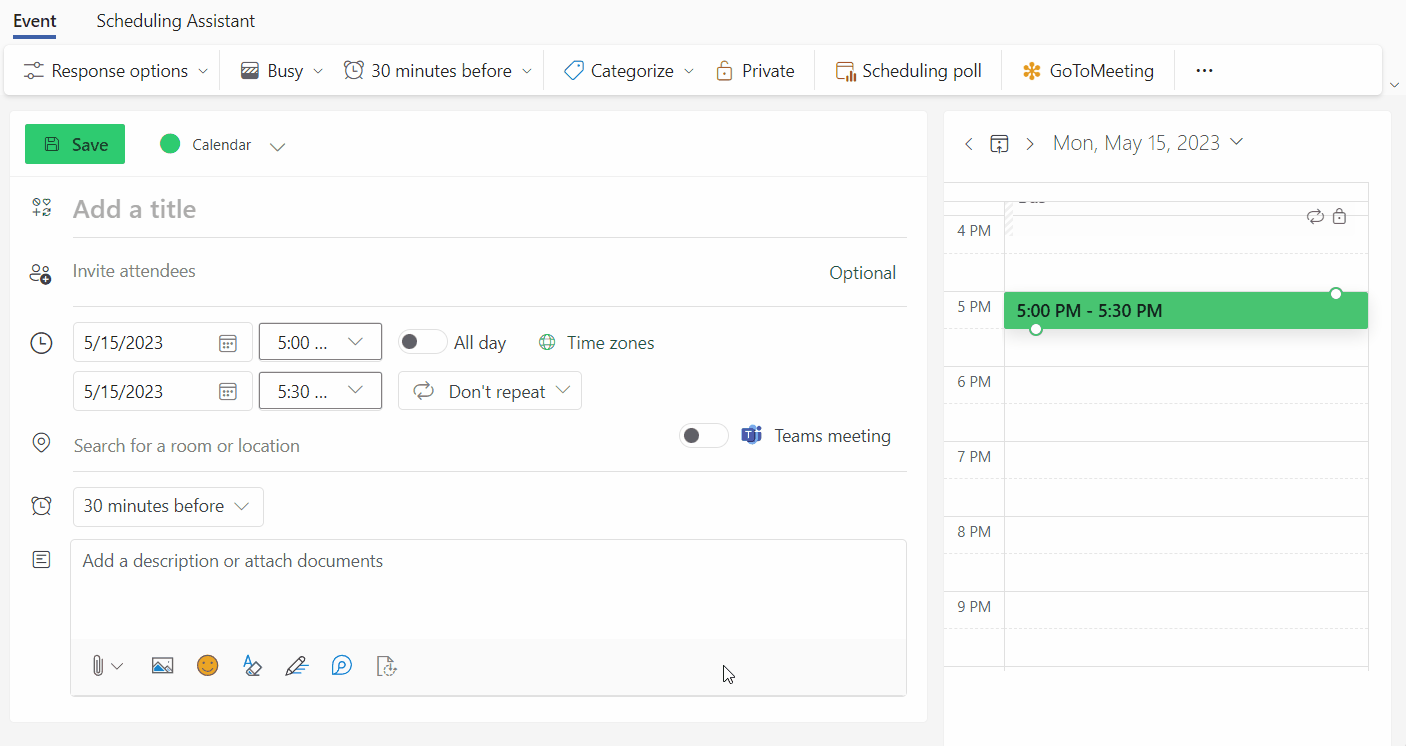The height and width of the screenshot is (746, 1406).
Task: Insert a Loop component
Action: (342, 665)
